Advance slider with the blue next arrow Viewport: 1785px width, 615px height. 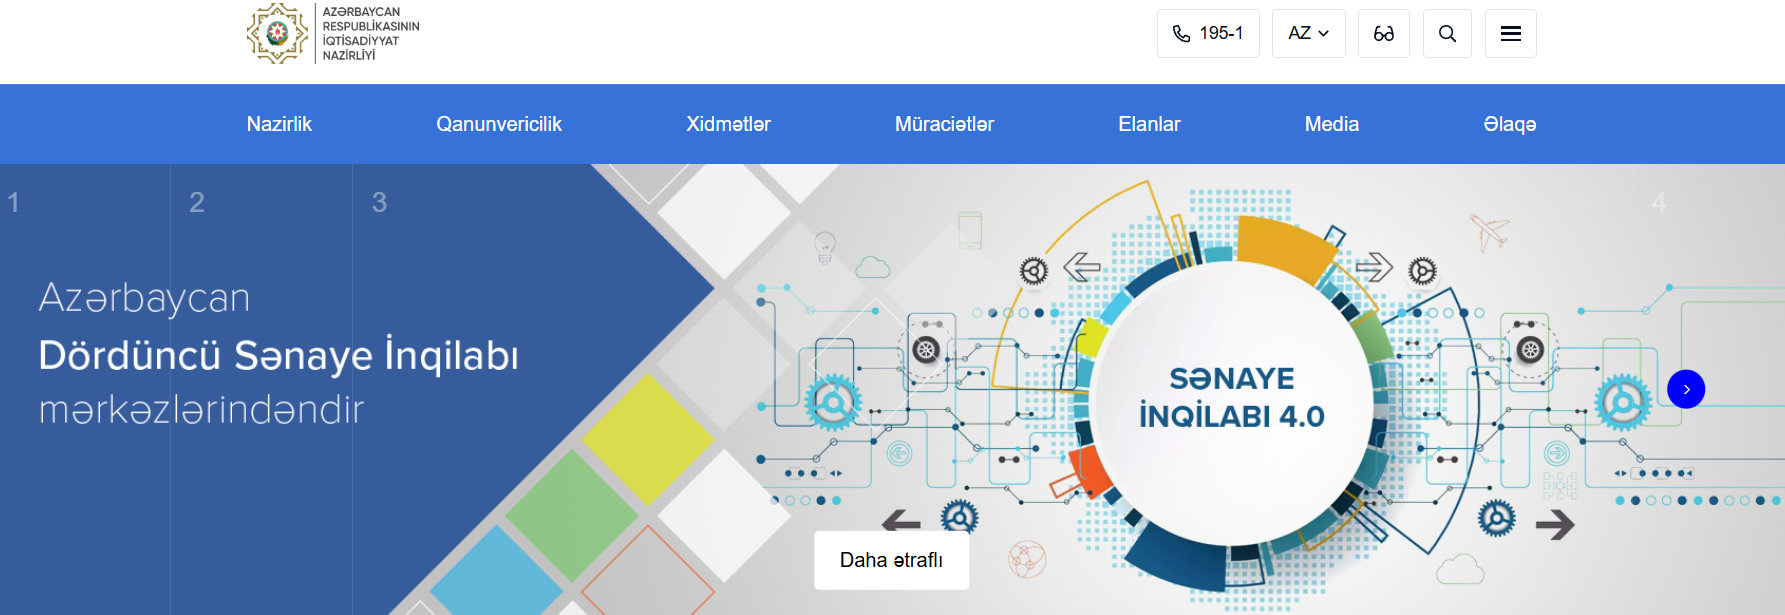[x=1686, y=389]
